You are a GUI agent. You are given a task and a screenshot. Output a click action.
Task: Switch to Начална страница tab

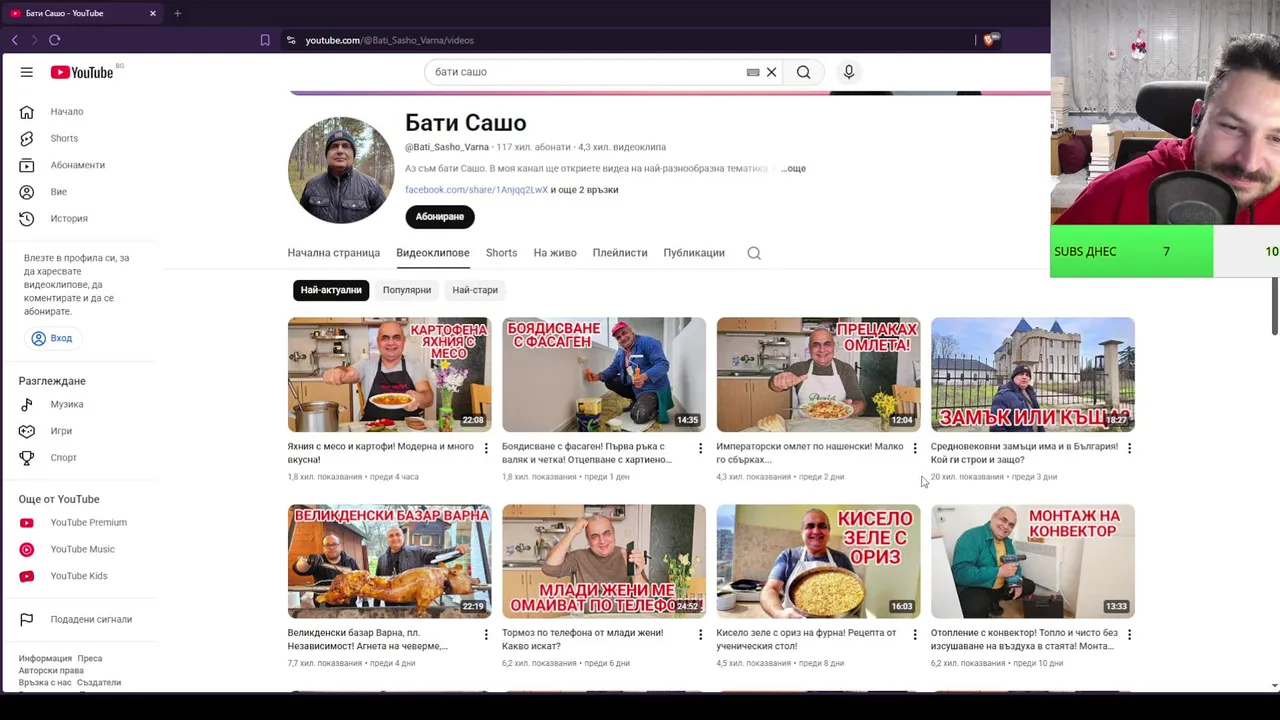(x=334, y=253)
